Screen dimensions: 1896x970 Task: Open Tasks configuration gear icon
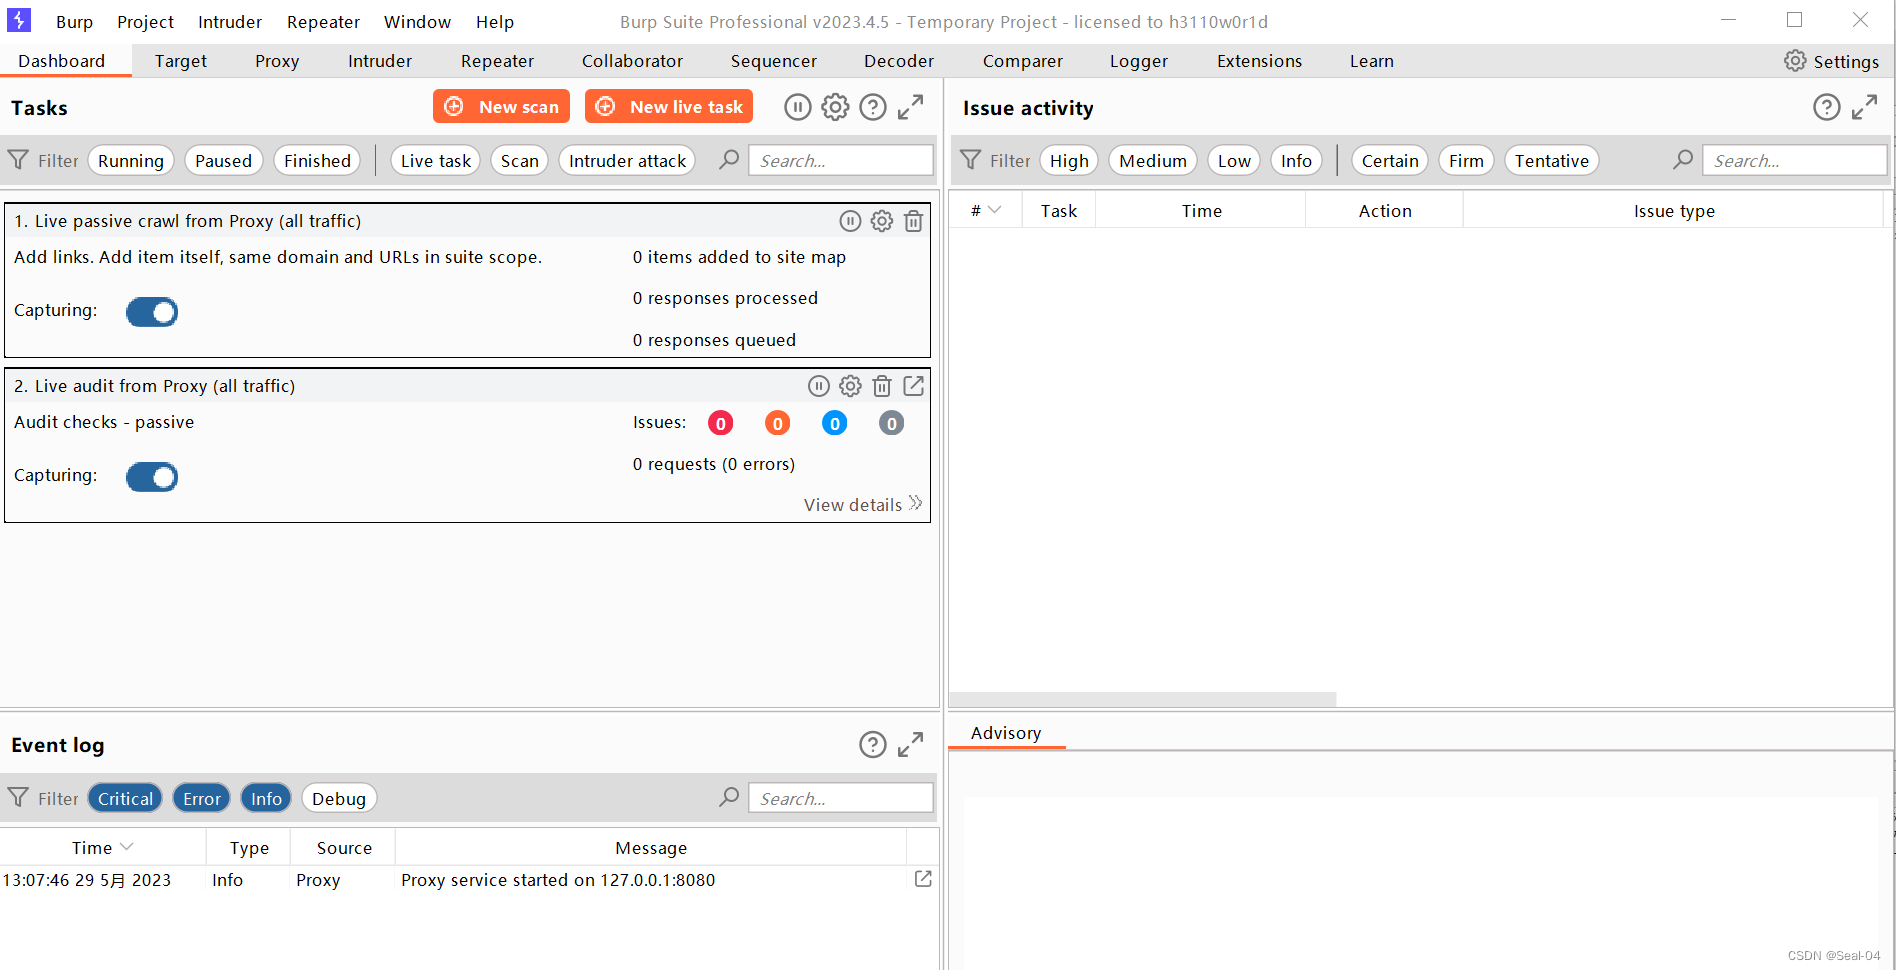click(x=835, y=107)
